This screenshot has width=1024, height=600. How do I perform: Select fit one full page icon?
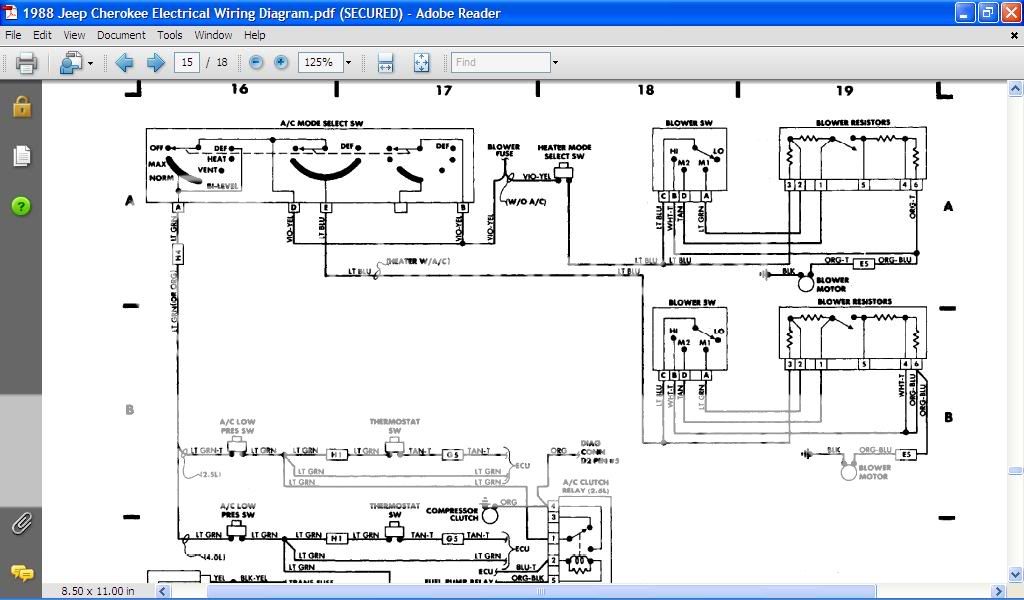pos(421,63)
